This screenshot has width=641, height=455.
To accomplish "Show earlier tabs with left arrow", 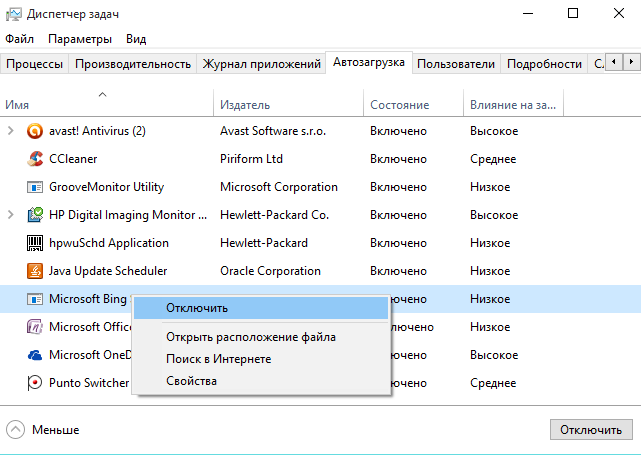I will pos(614,62).
